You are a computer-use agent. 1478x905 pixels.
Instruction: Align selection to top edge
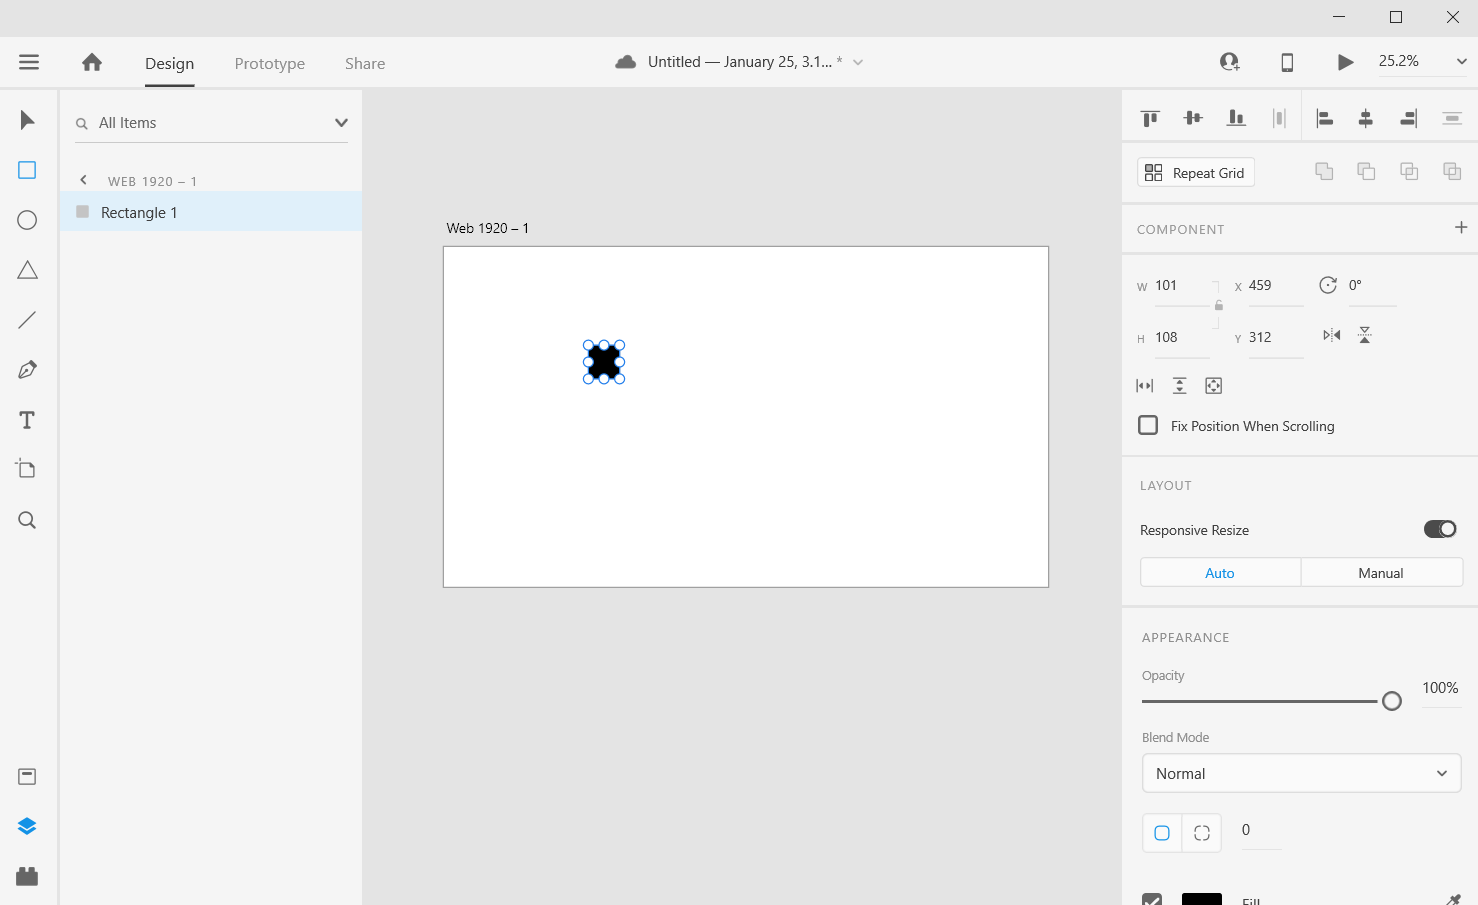pos(1150,118)
